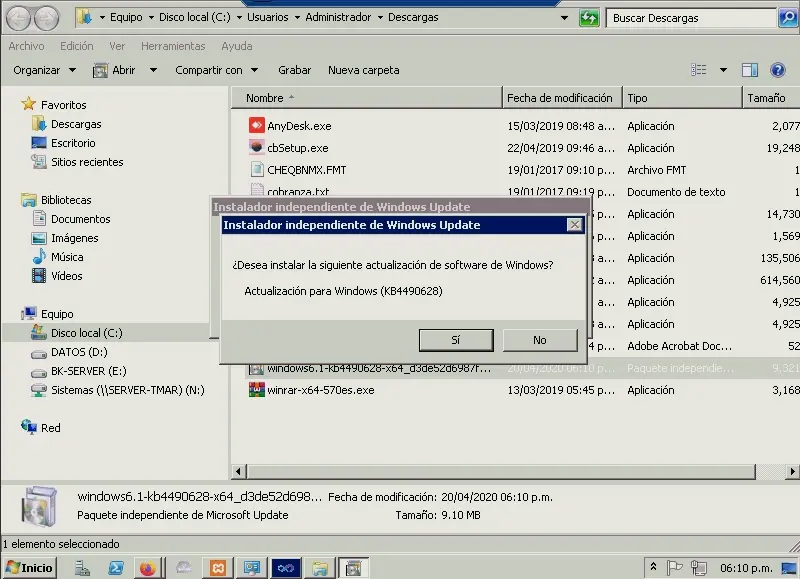Viewport: 800px width, 579px height.
Task: Focus the Buscar Descargas search field
Action: click(x=691, y=18)
